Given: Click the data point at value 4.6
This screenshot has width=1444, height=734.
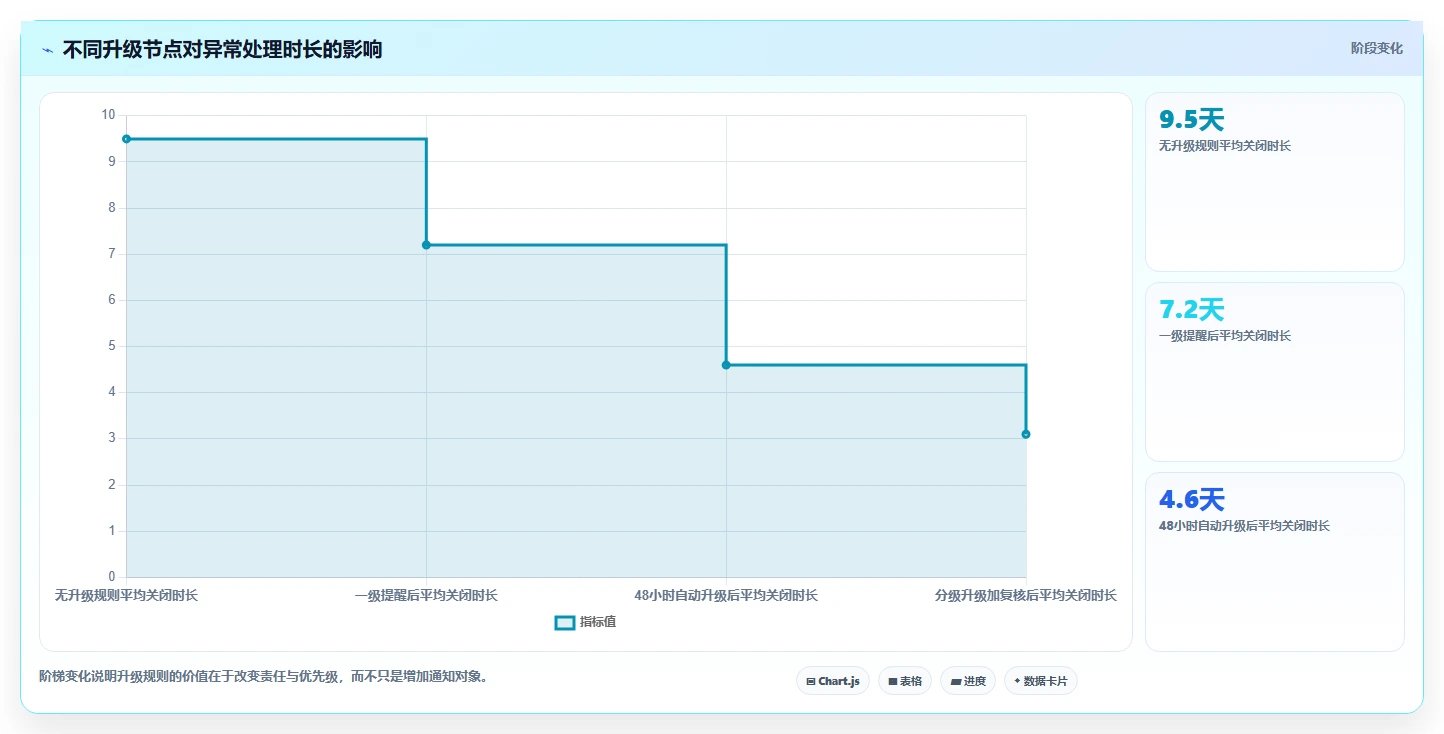Looking at the screenshot, I should tap(726, 365).
